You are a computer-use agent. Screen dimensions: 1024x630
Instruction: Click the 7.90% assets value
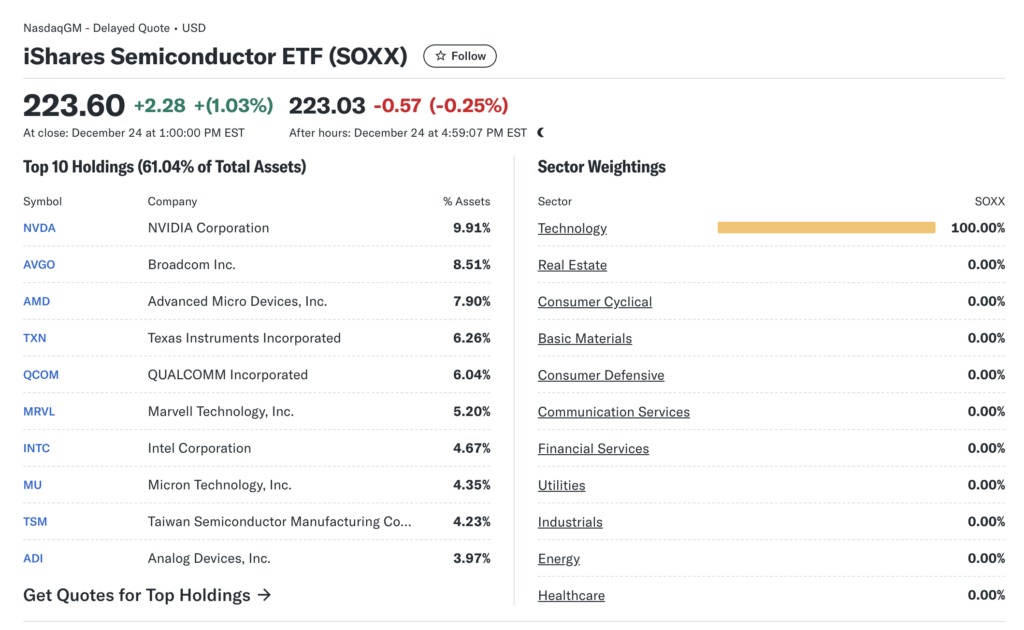pos(472,301)
